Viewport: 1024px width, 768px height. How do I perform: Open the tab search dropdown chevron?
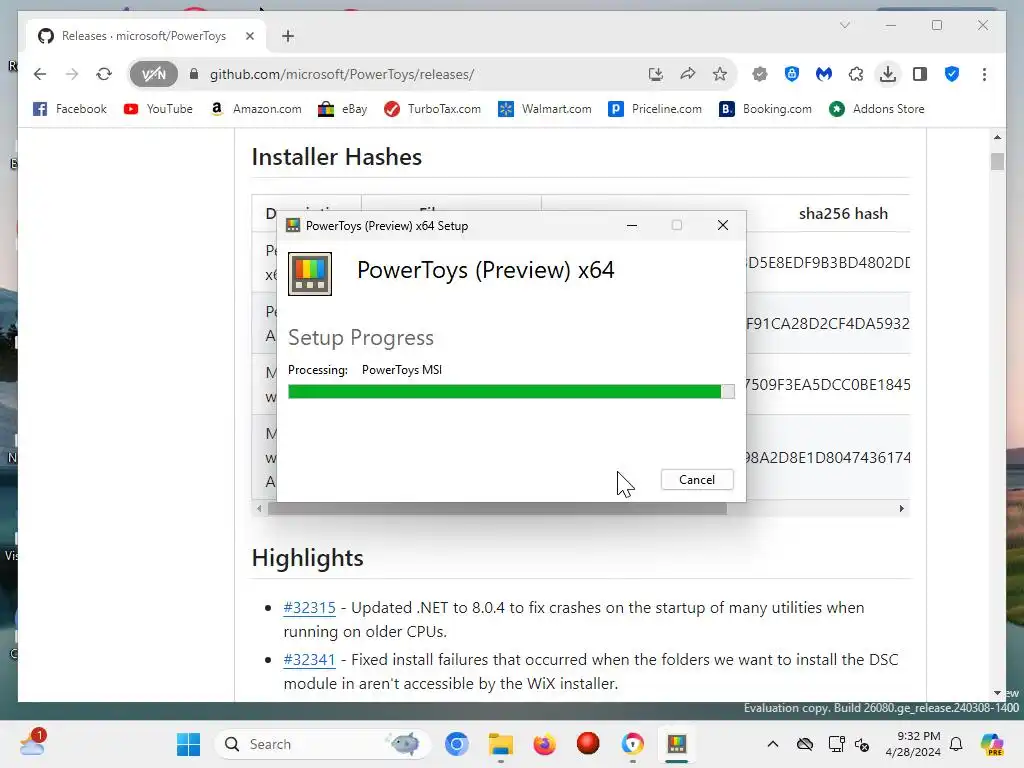(844, 25)
